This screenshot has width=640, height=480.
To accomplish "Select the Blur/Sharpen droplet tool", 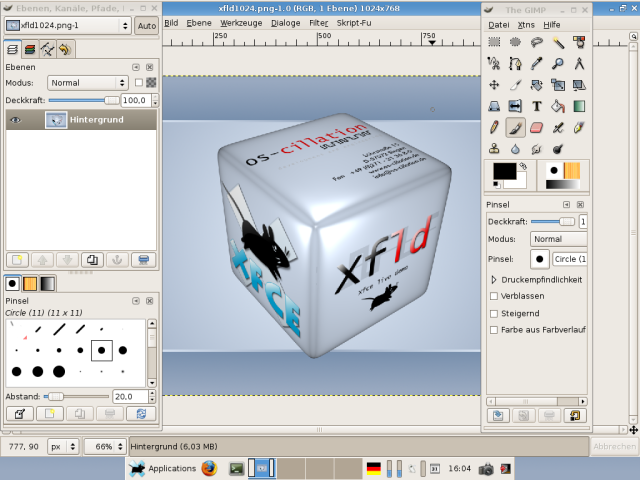I will (515, 149).
